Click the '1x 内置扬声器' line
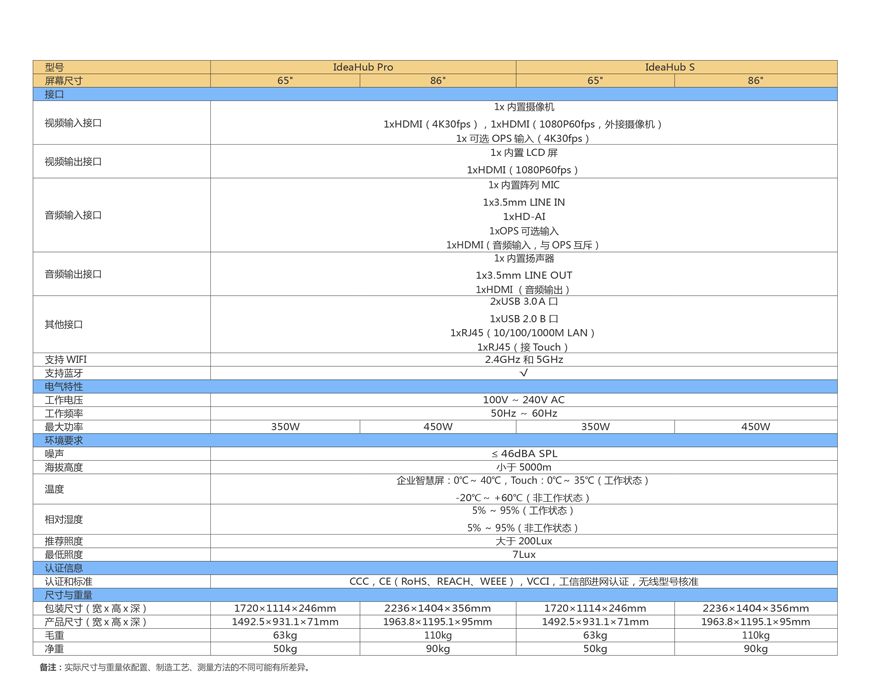This screenshot has width=889, height=690. (x=524, y=259)
